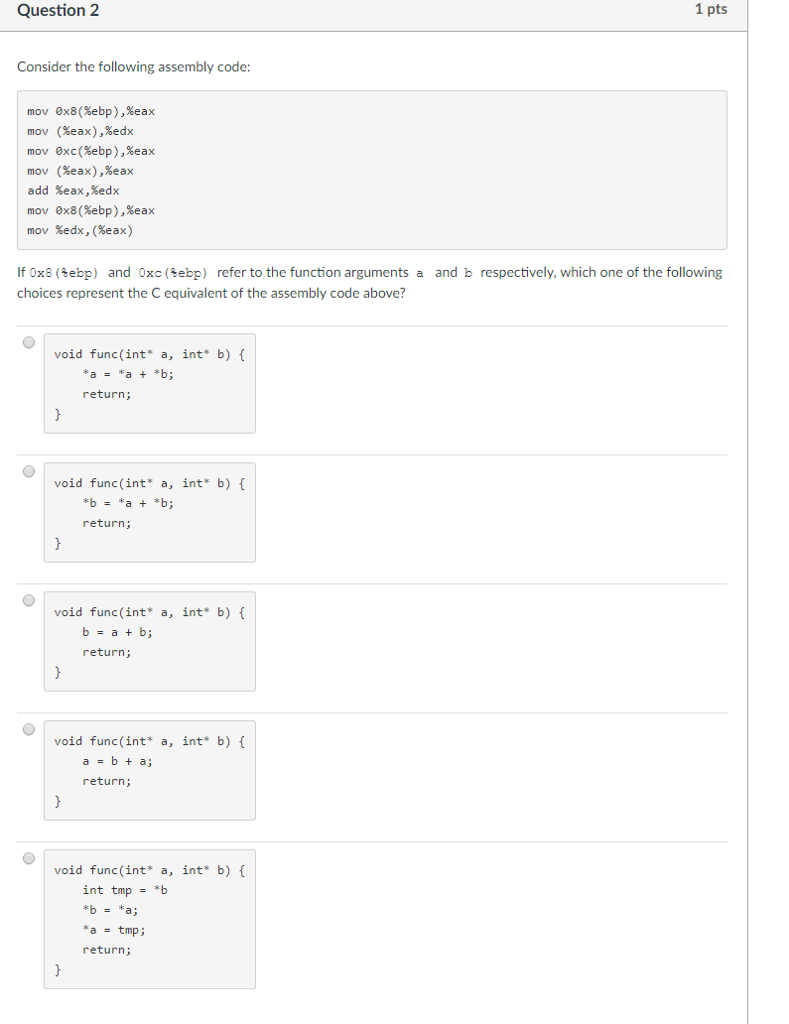
Task: Select the answer with 'b = a + b;'
Action: 29,600
